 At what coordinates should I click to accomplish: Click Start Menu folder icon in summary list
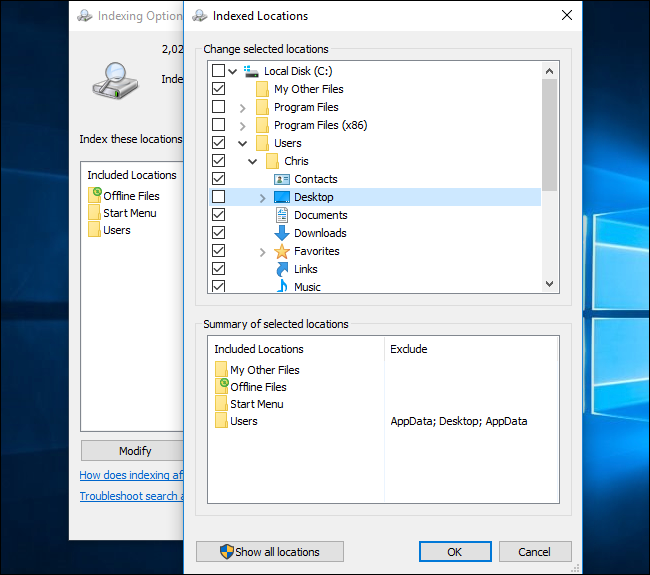click(221, 403)
